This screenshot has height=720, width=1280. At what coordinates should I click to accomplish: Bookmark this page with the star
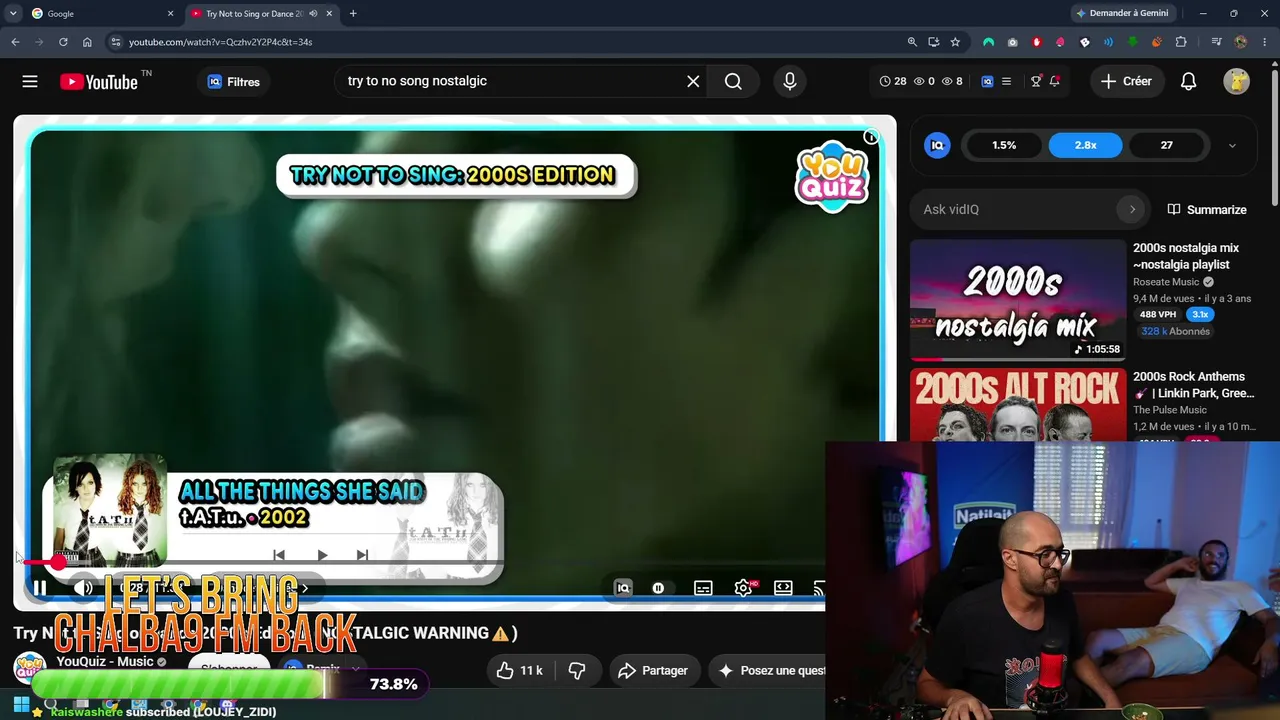[x=955, y=42]
